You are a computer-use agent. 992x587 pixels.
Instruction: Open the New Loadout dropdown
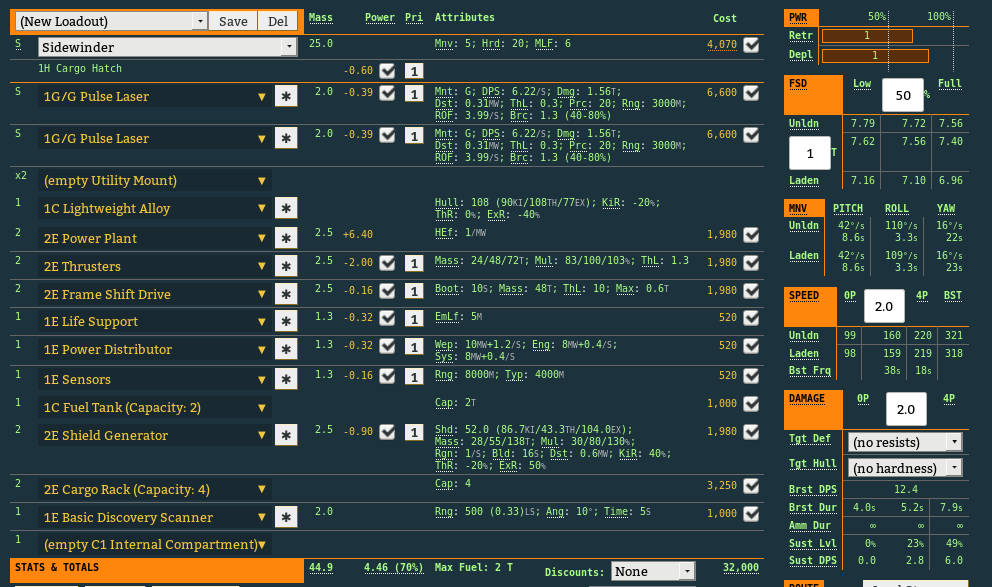tap(111, 21)
